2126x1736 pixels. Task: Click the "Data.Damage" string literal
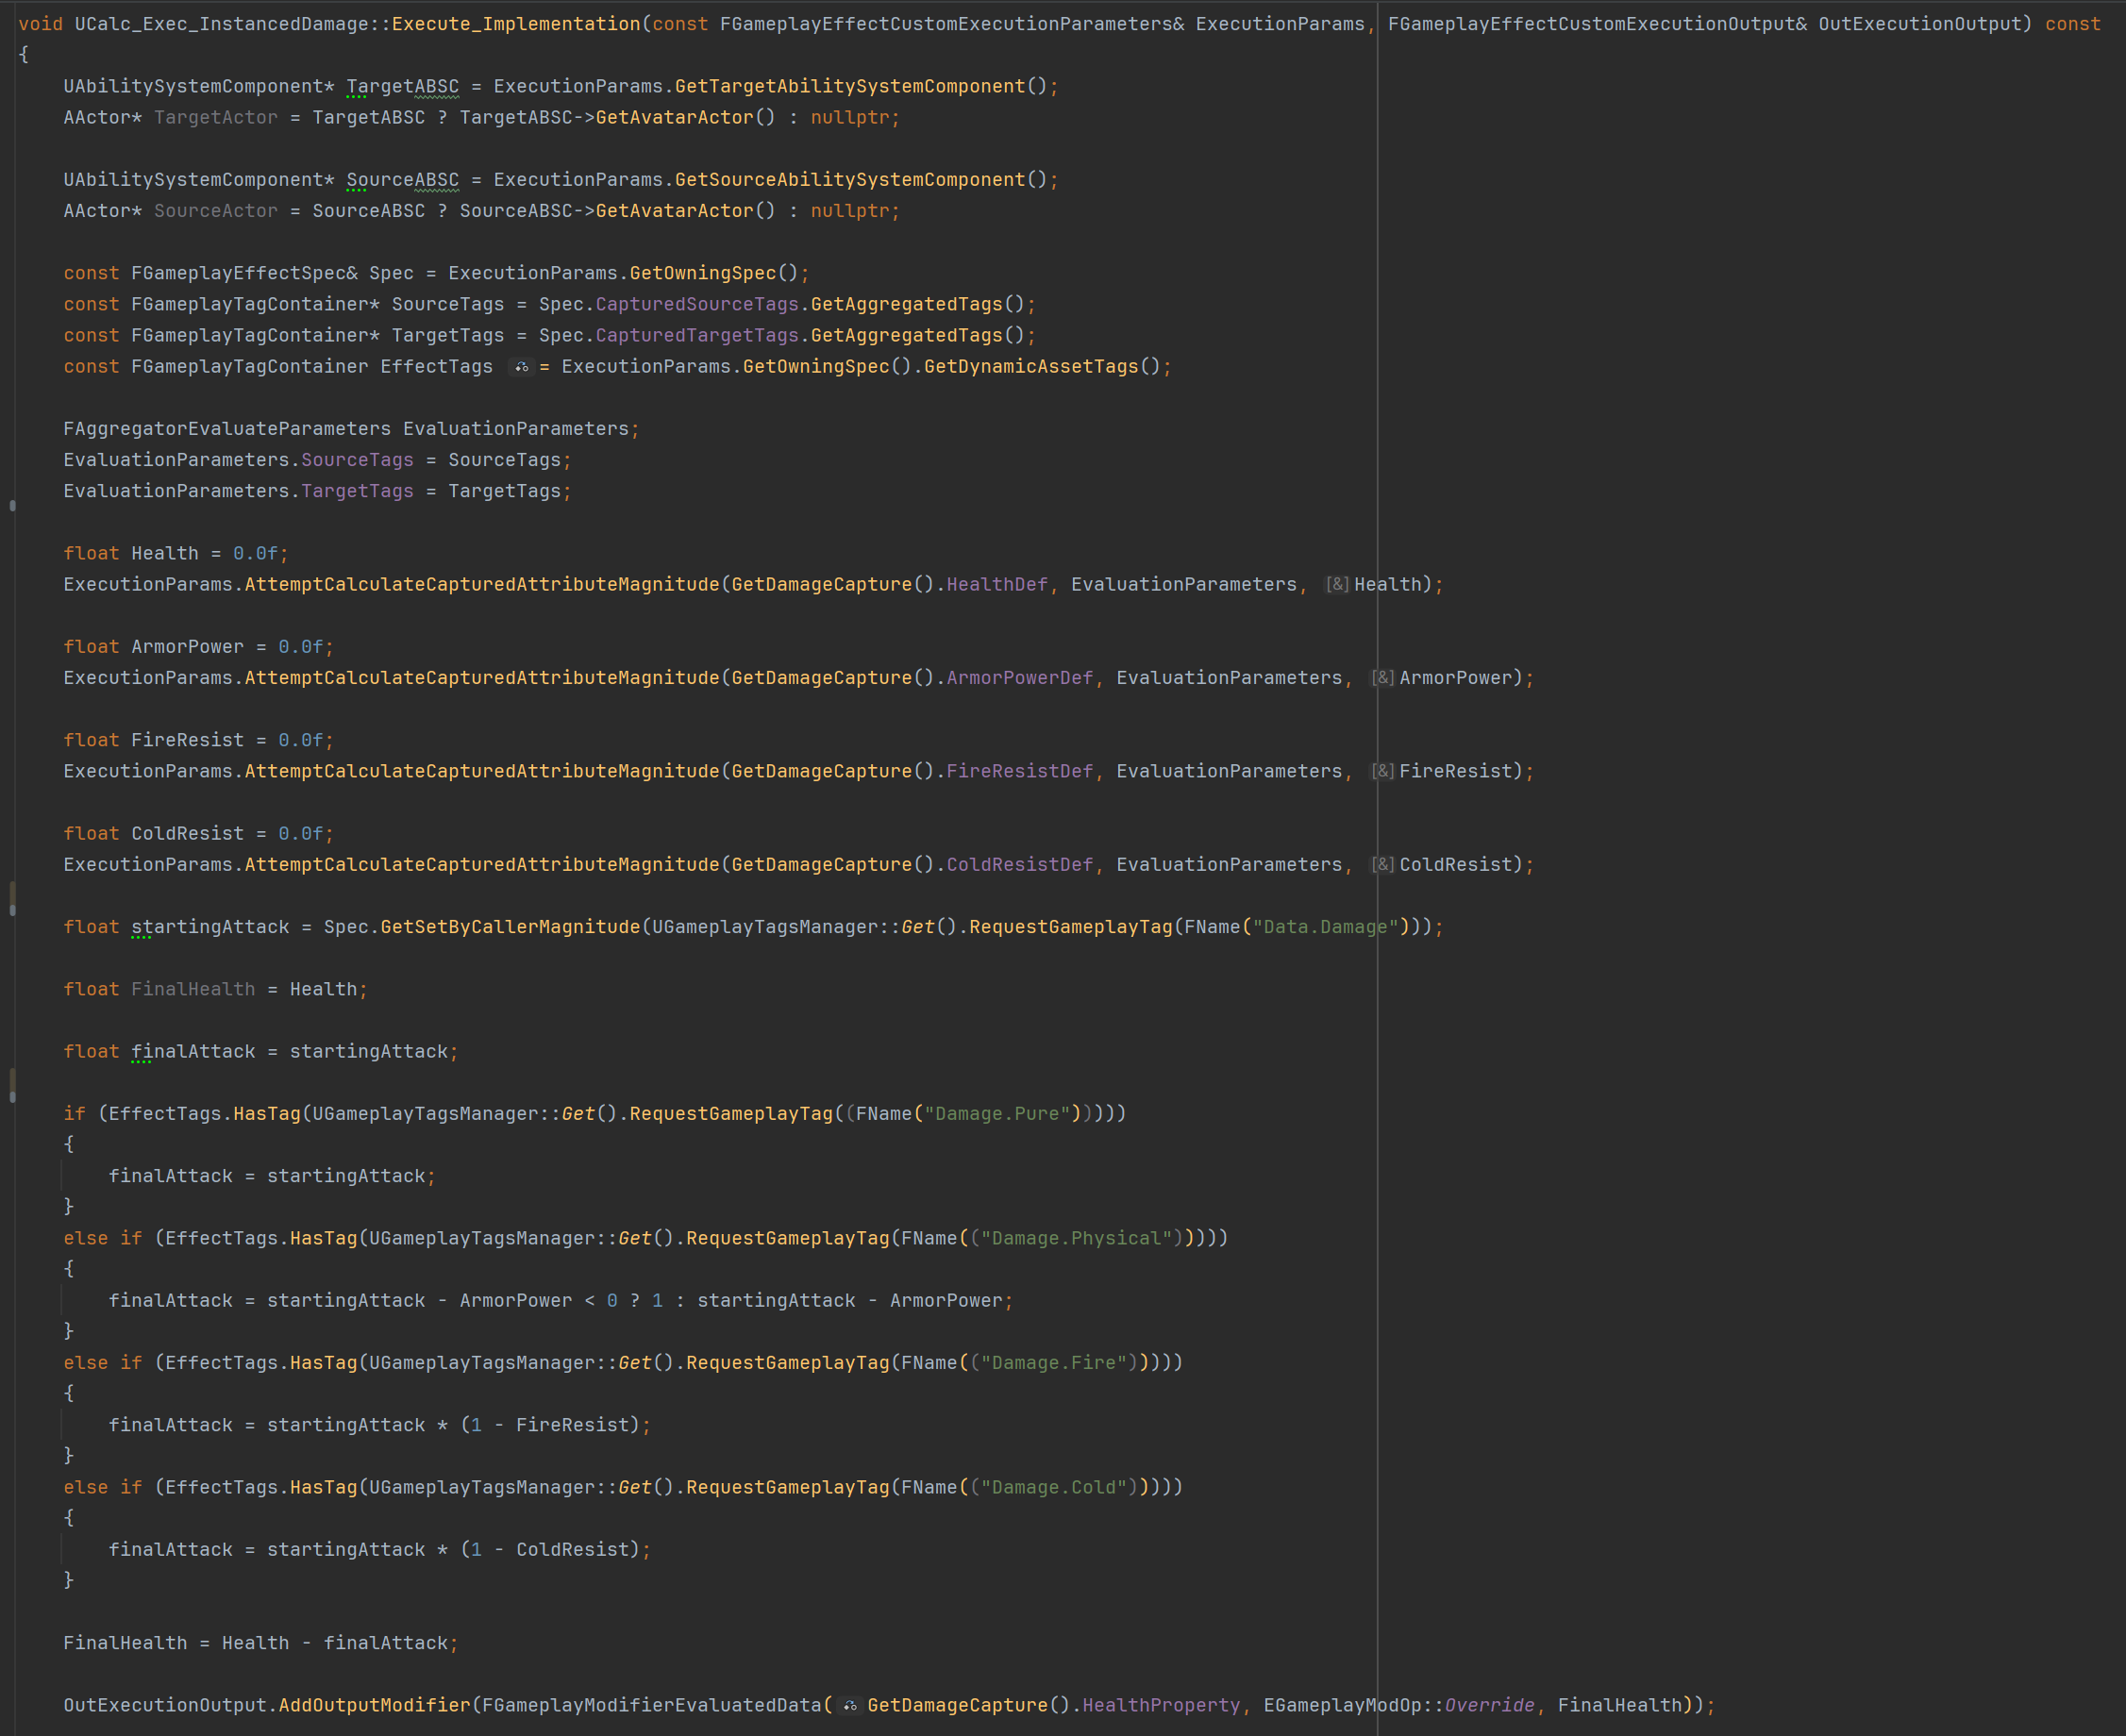1325,927
